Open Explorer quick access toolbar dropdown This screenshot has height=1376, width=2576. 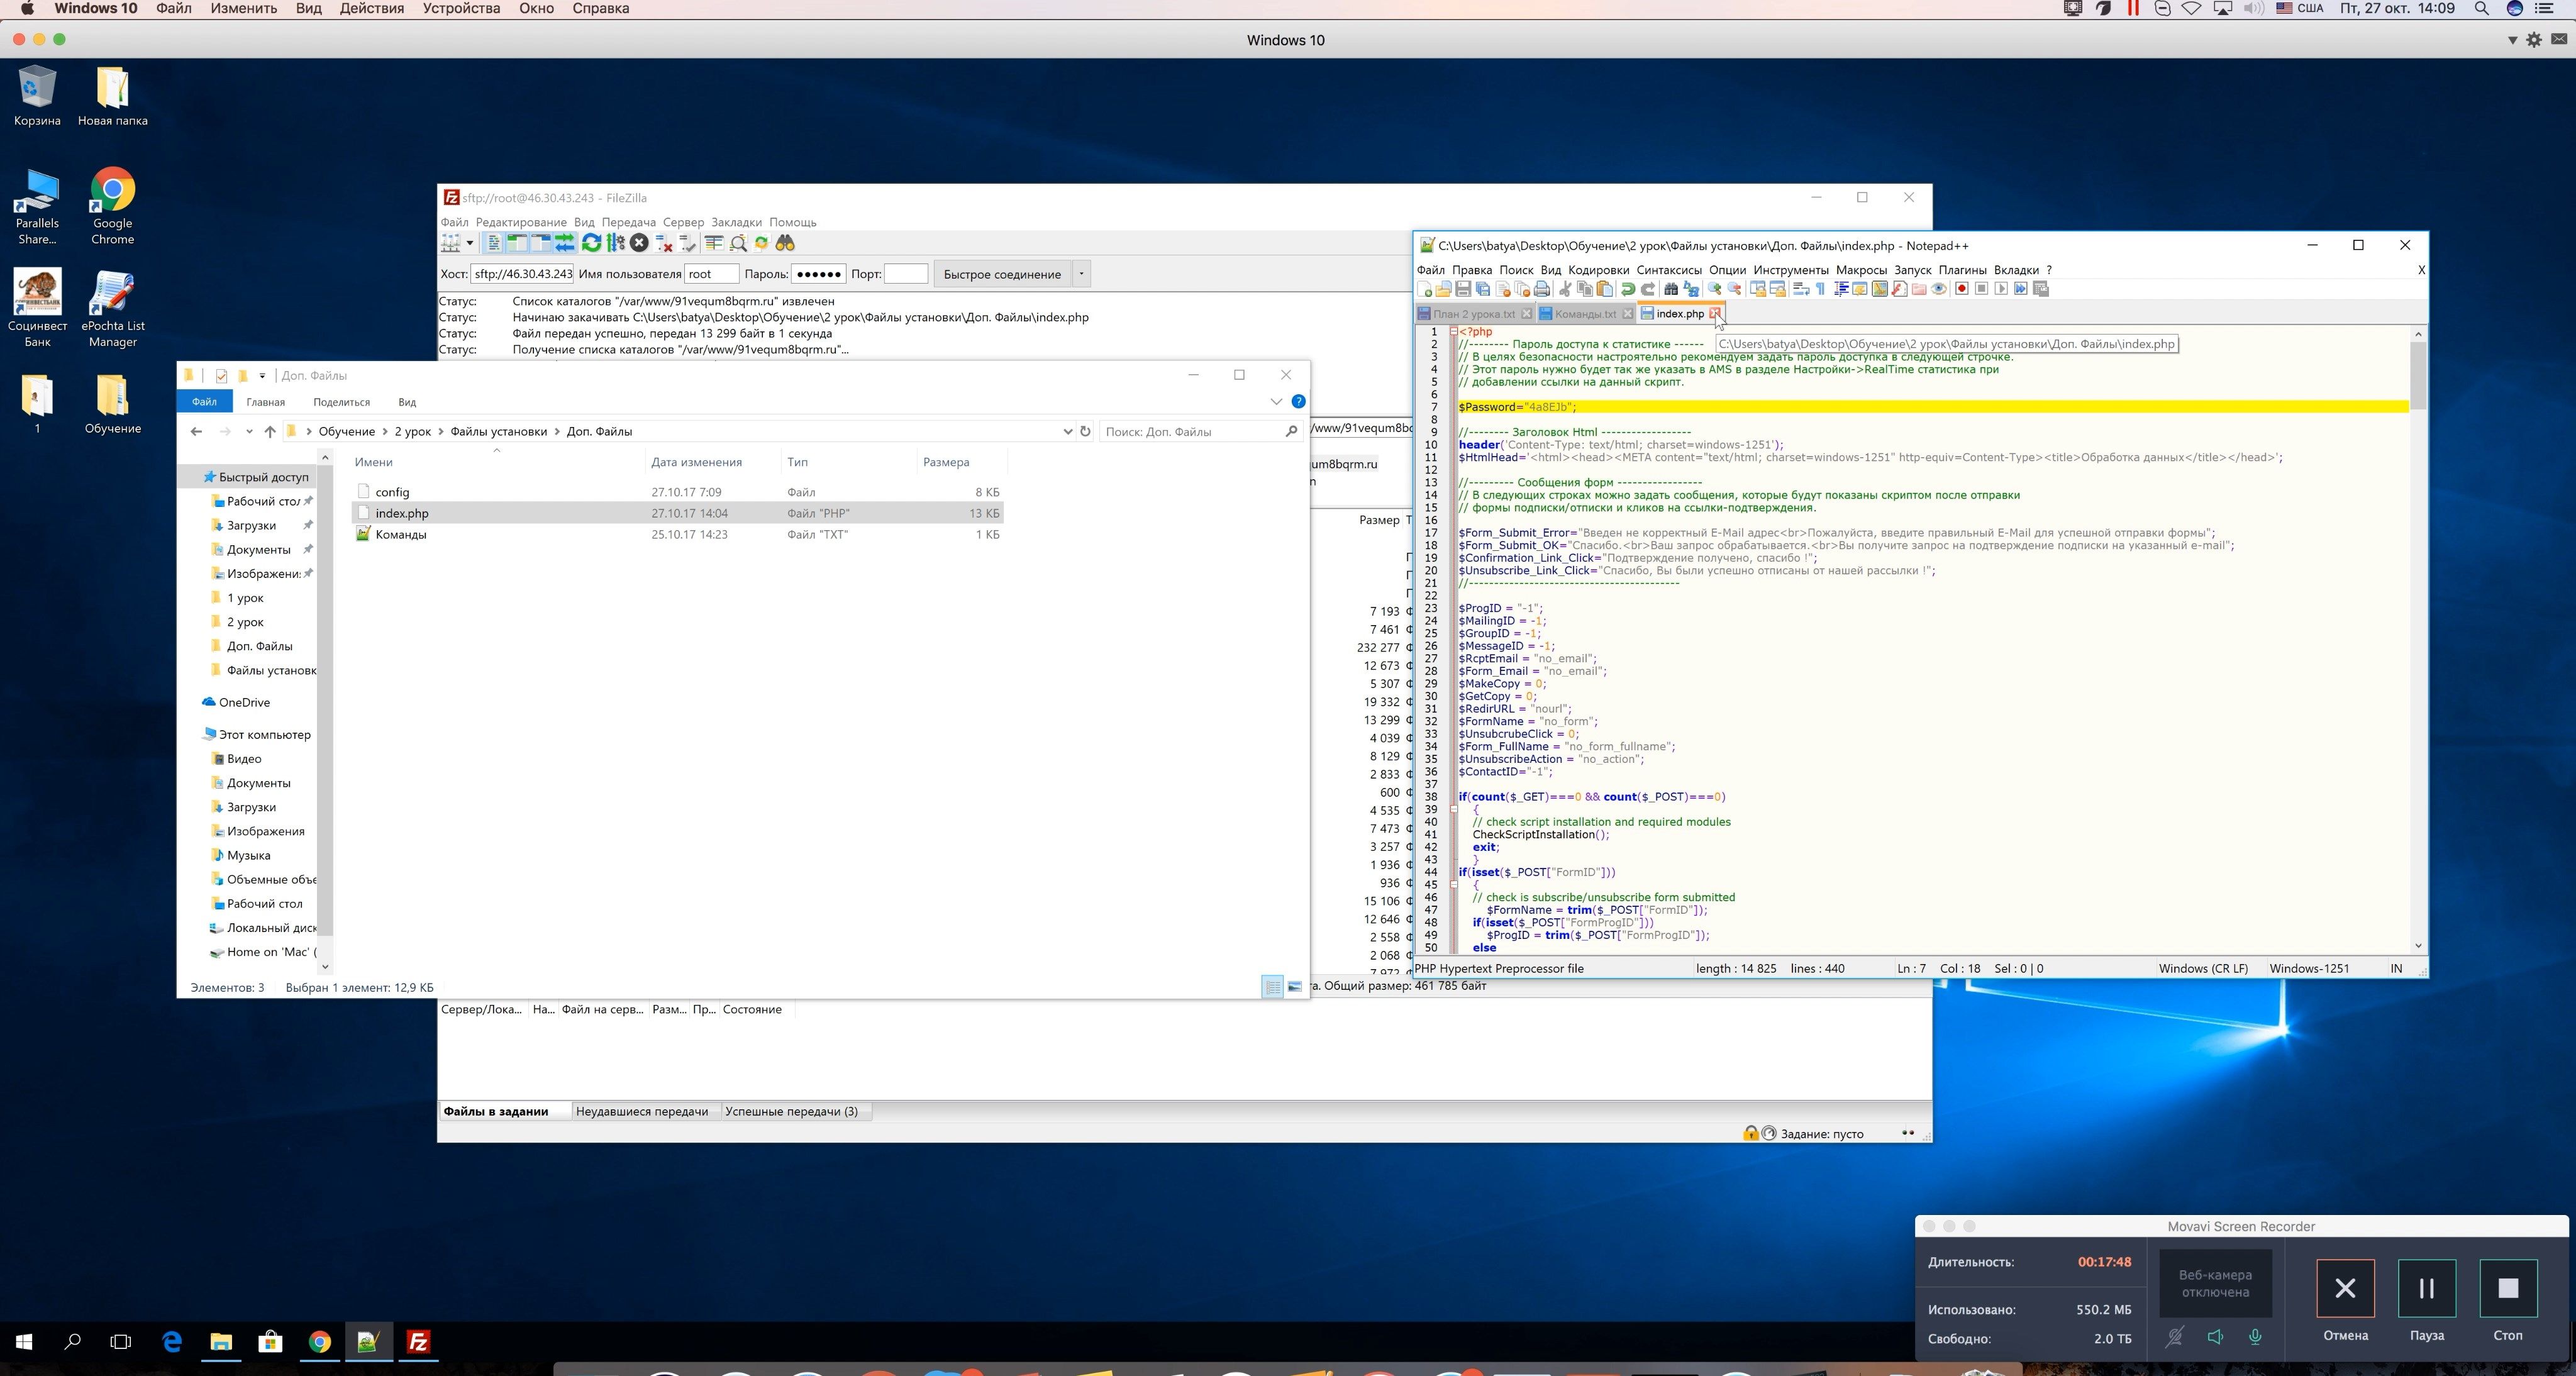[262, 376]
